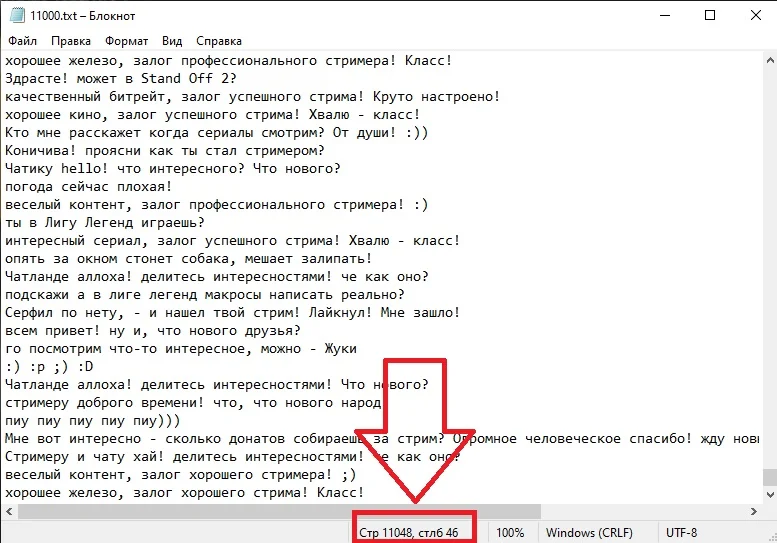The image size is (777, 543).
Task: Click the horizontal scrollbar left arrow
Action: click(x=9, y=511)
